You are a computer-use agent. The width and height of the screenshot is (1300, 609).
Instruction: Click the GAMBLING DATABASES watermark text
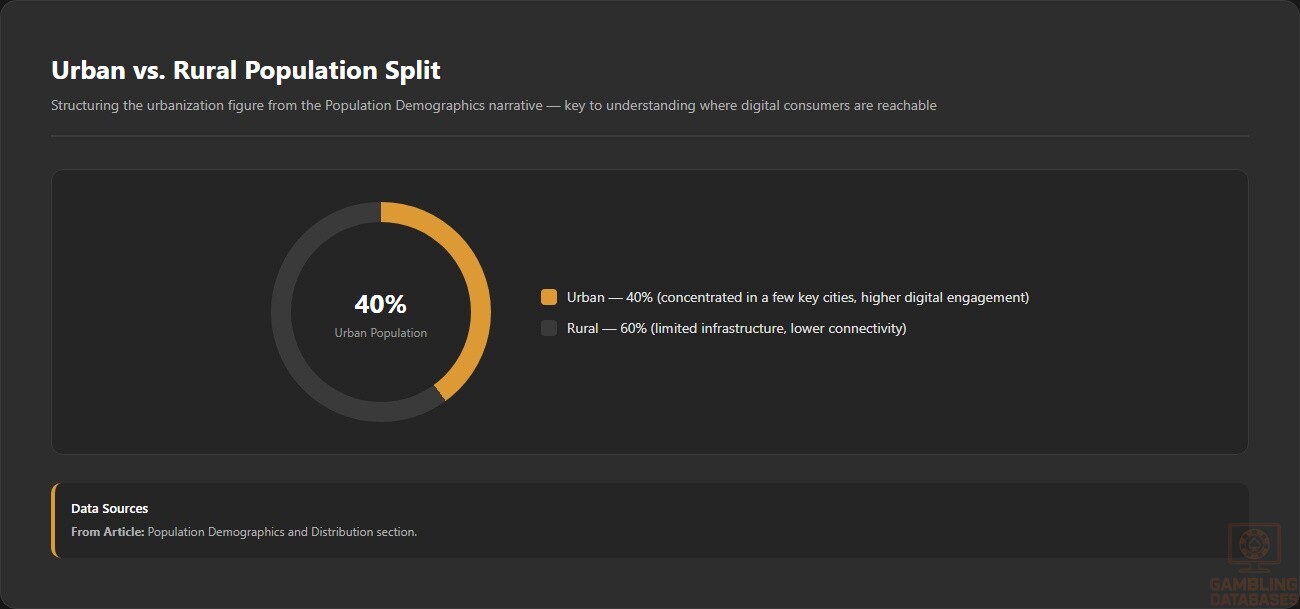click(x=1254, y=591)
